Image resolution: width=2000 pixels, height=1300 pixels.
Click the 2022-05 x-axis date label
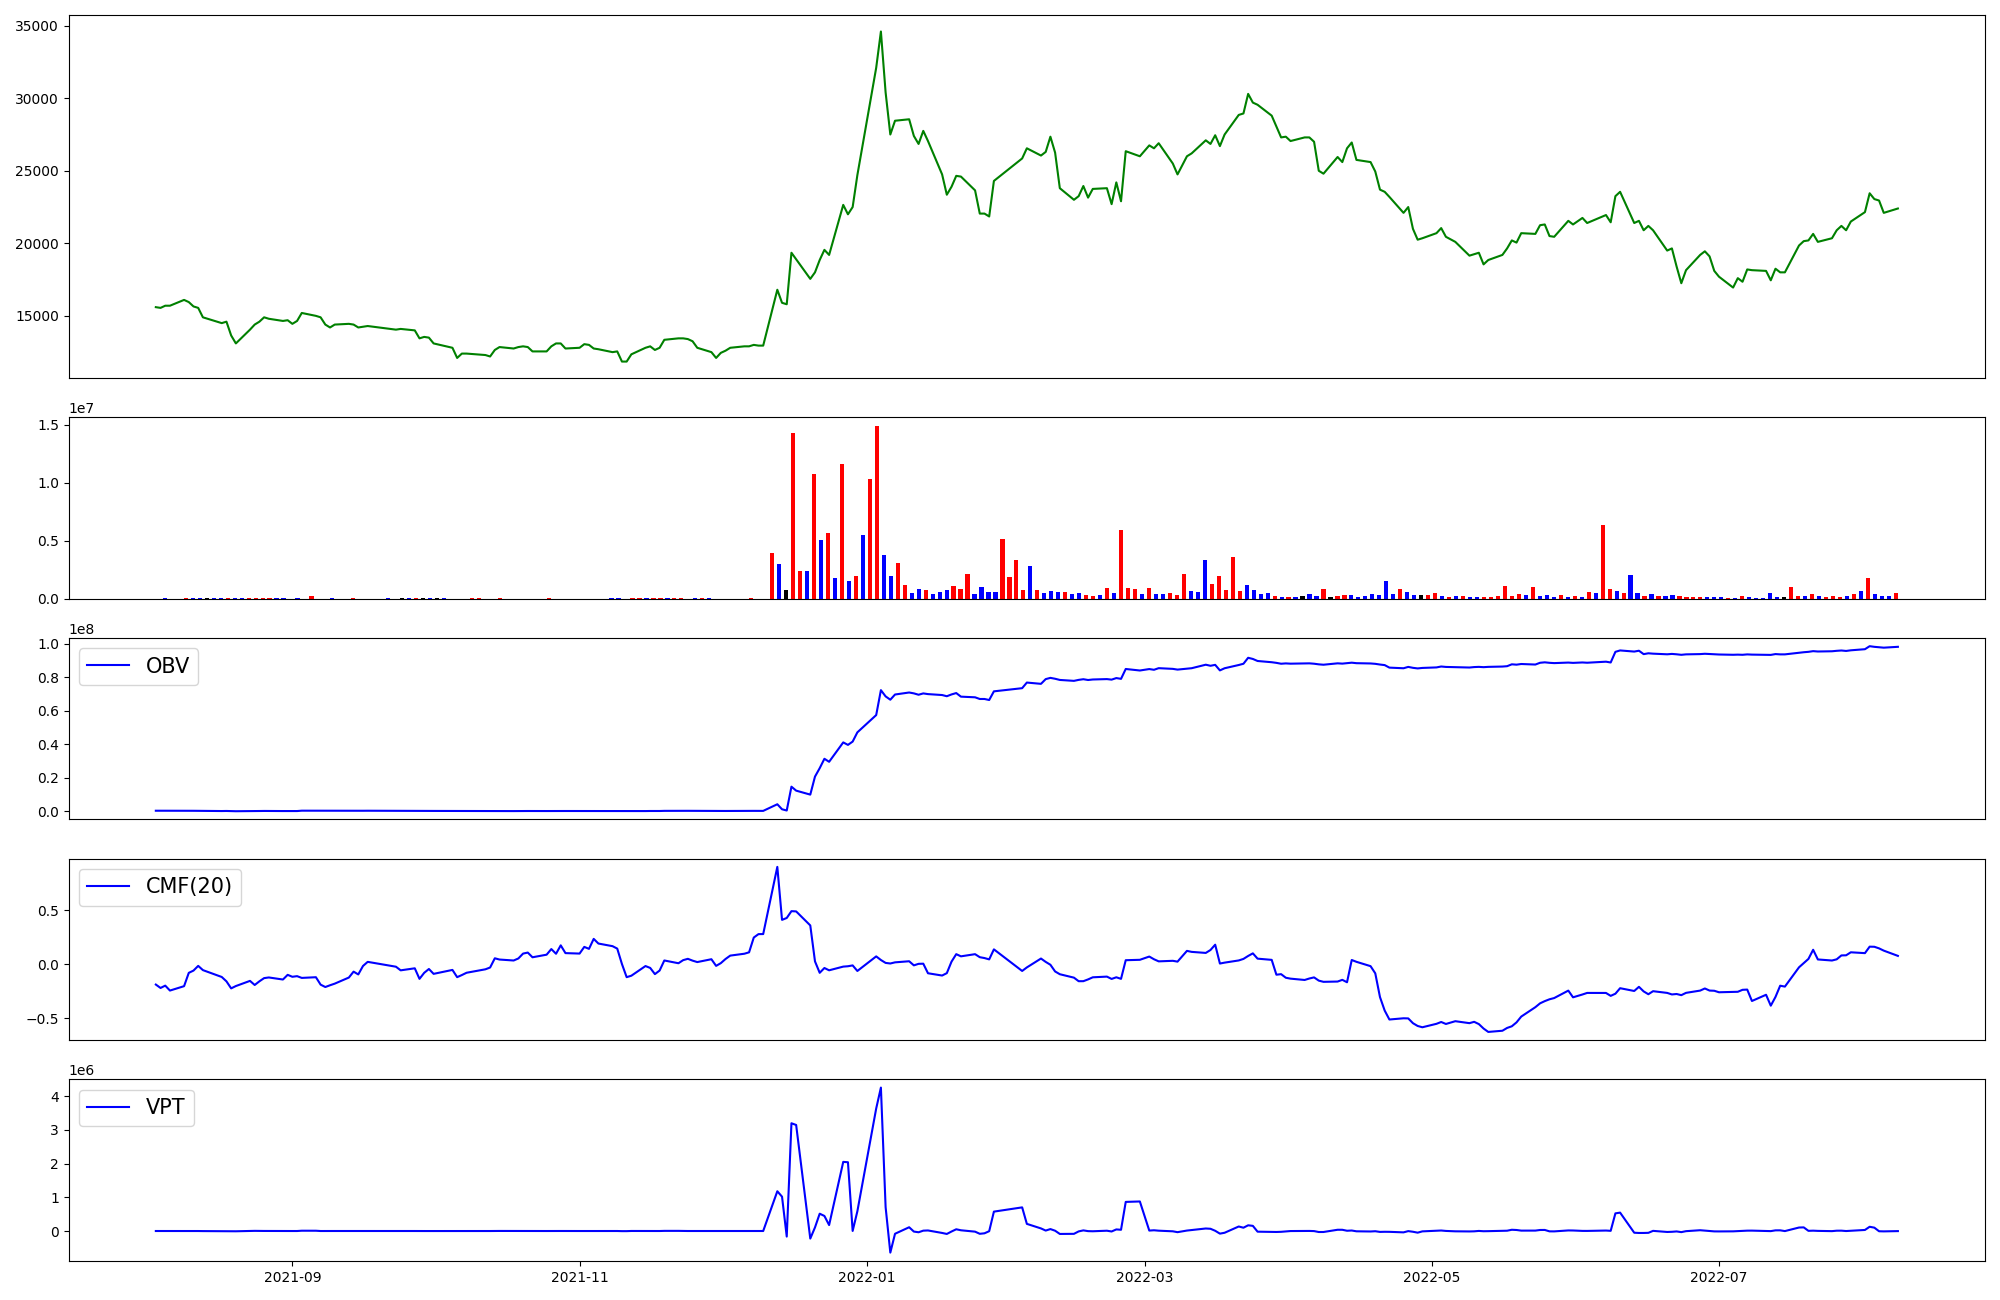pos(1431,1277)
